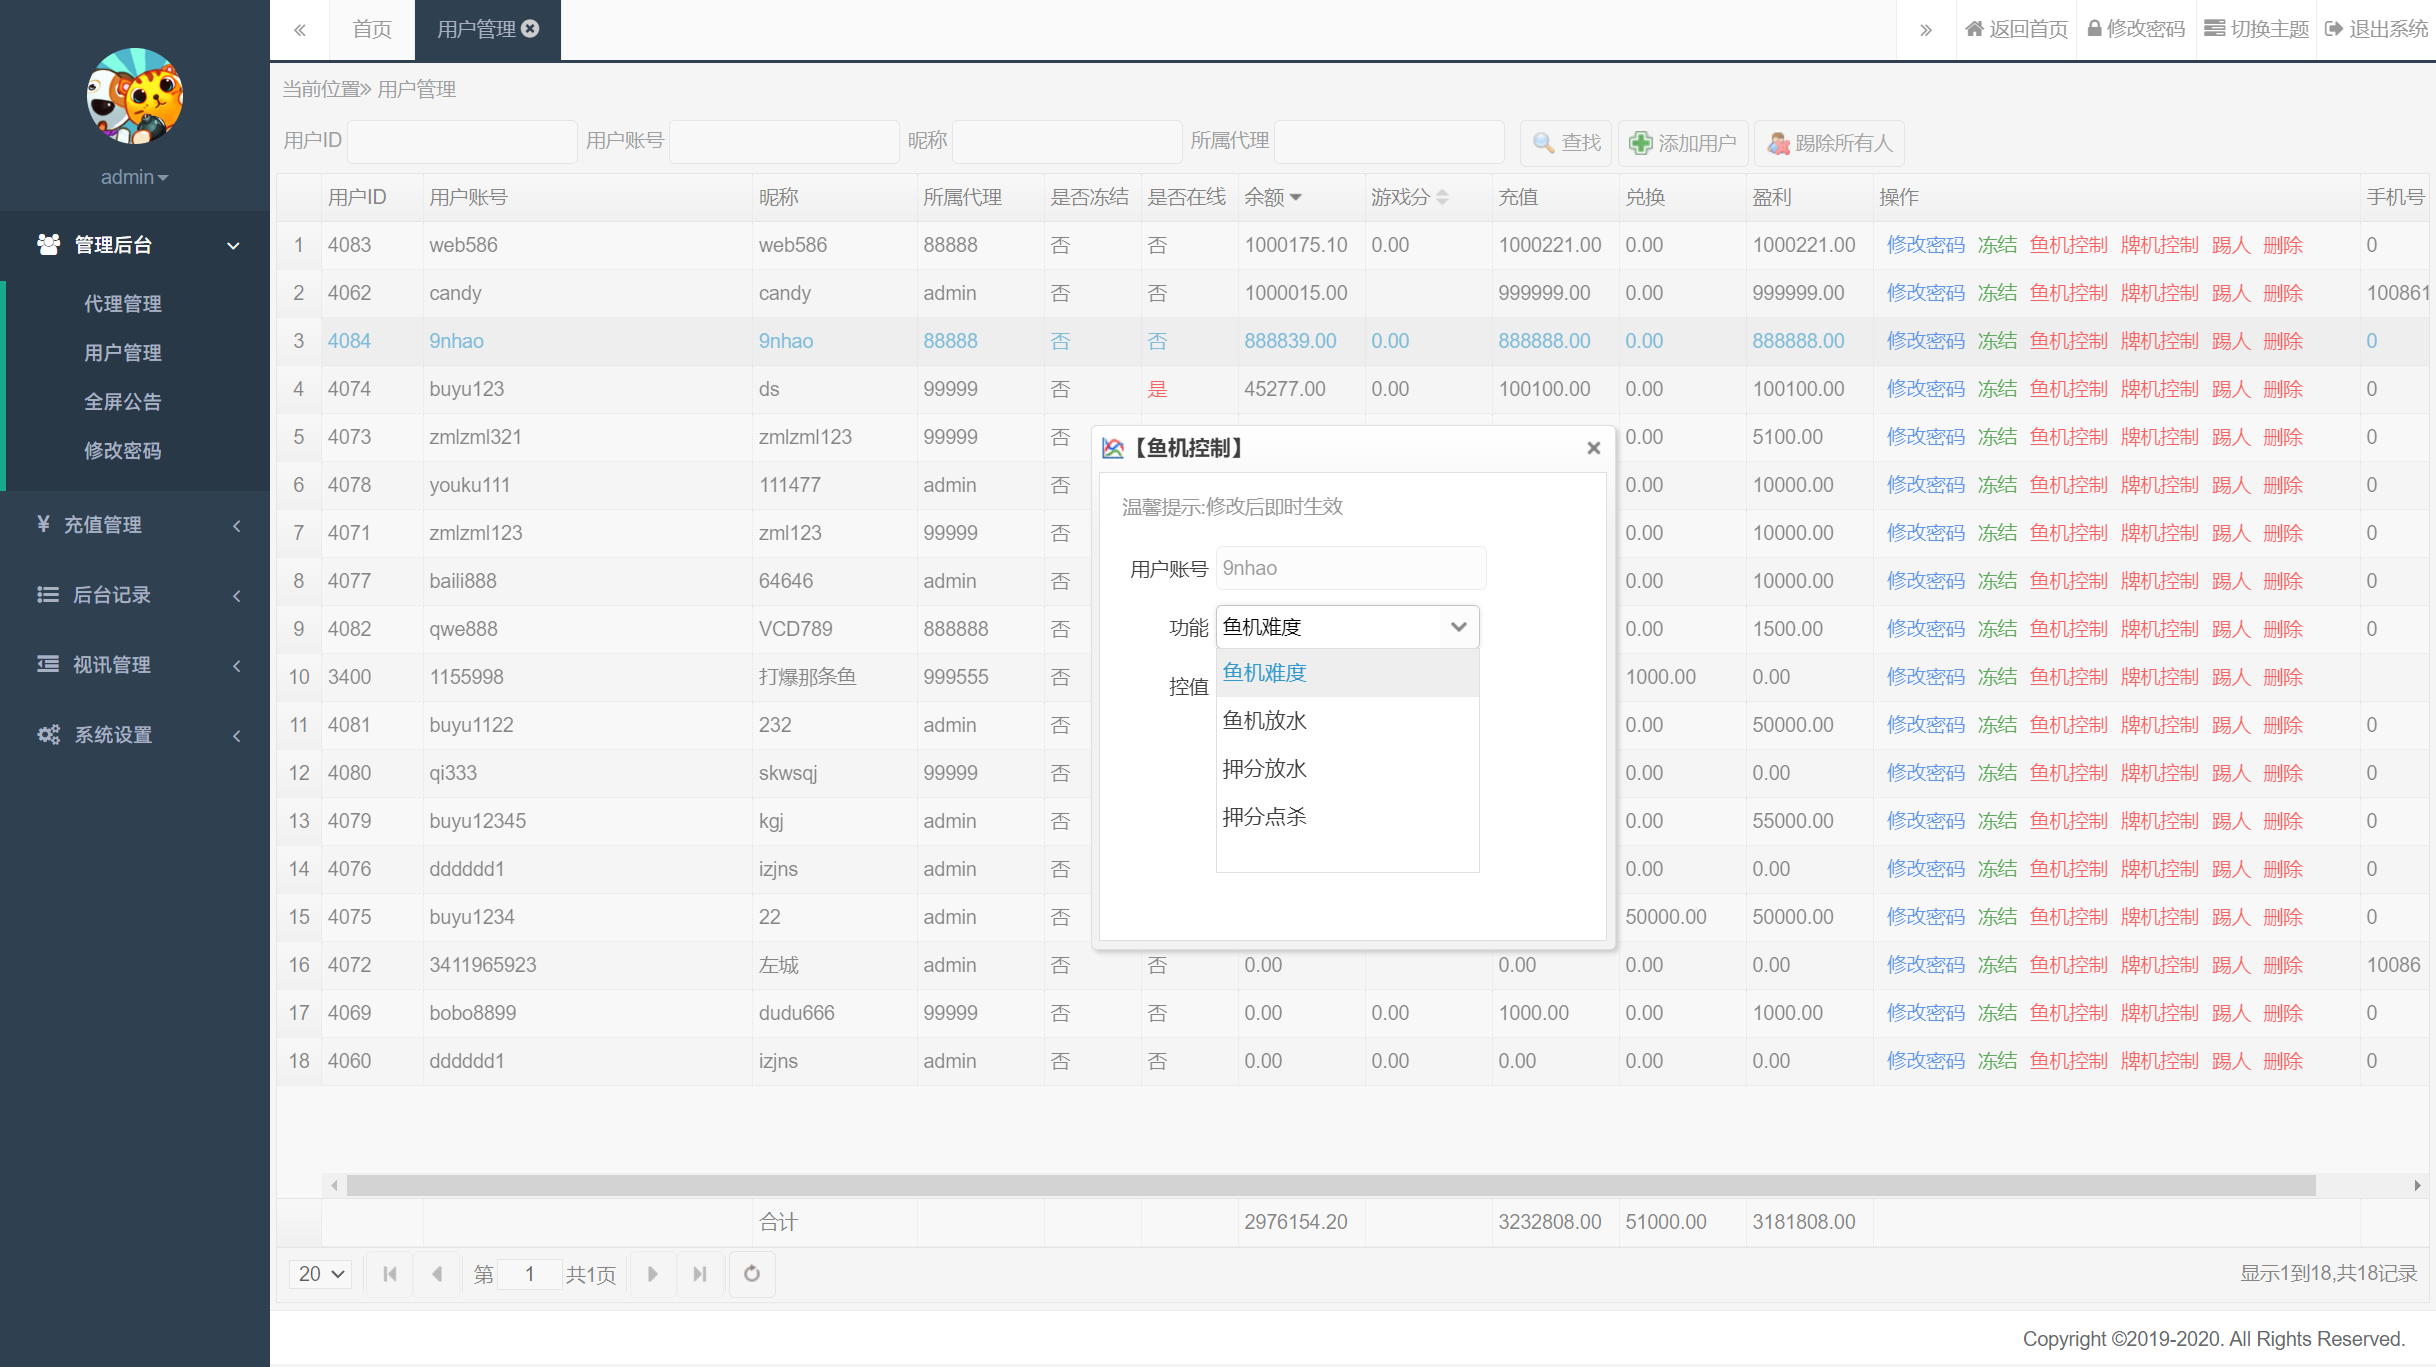The height and width of the screenshot is (1367, 2436).
Task: Click 冻结 link for user web586
Action: click(1997, 245)
